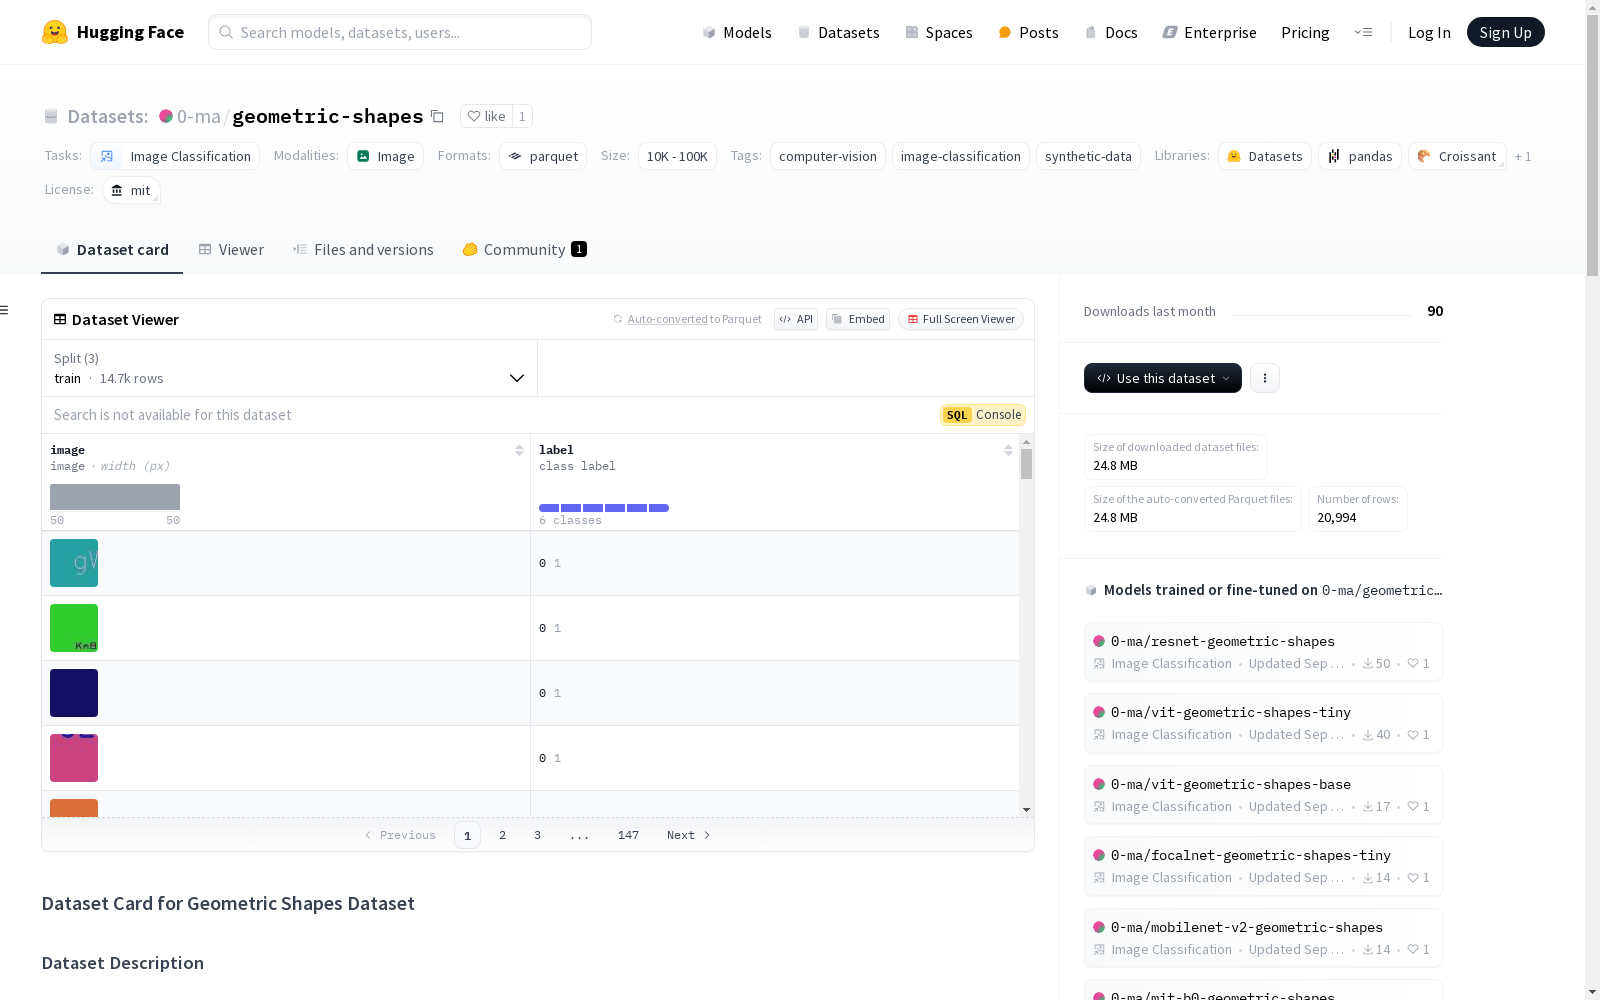
Task: Focus the search models input field
Action: (400, 32)
